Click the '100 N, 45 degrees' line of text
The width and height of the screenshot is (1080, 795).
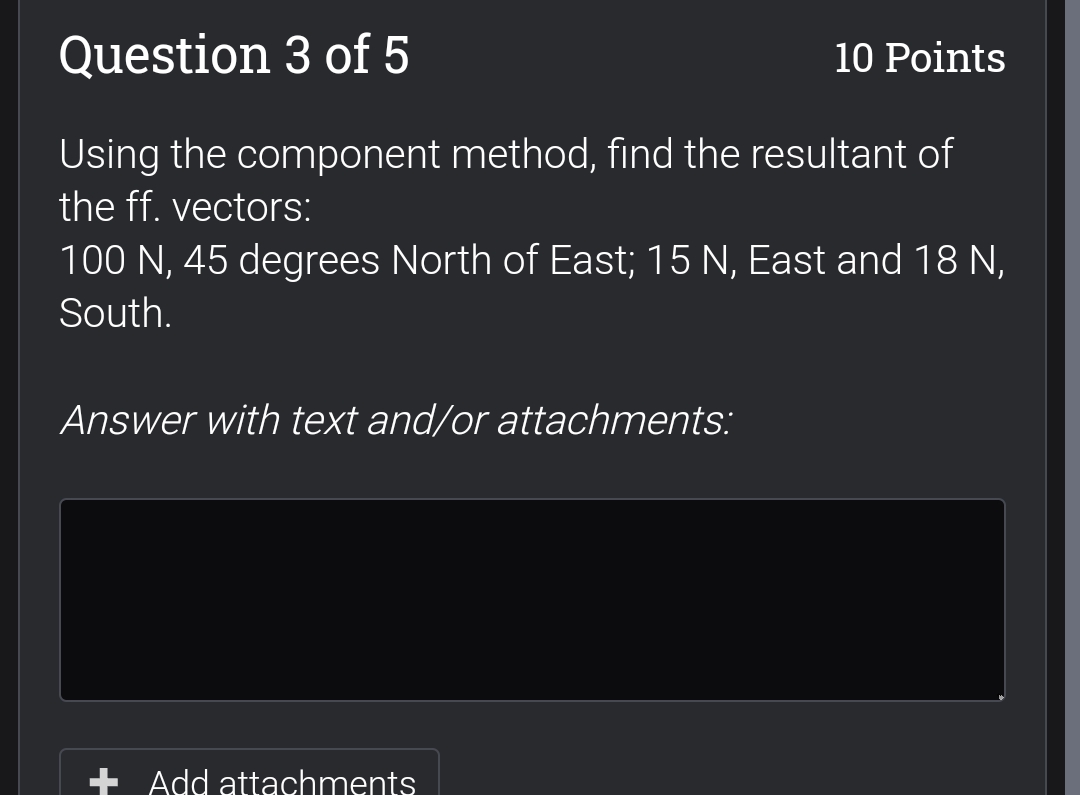(x=532, y=260)
